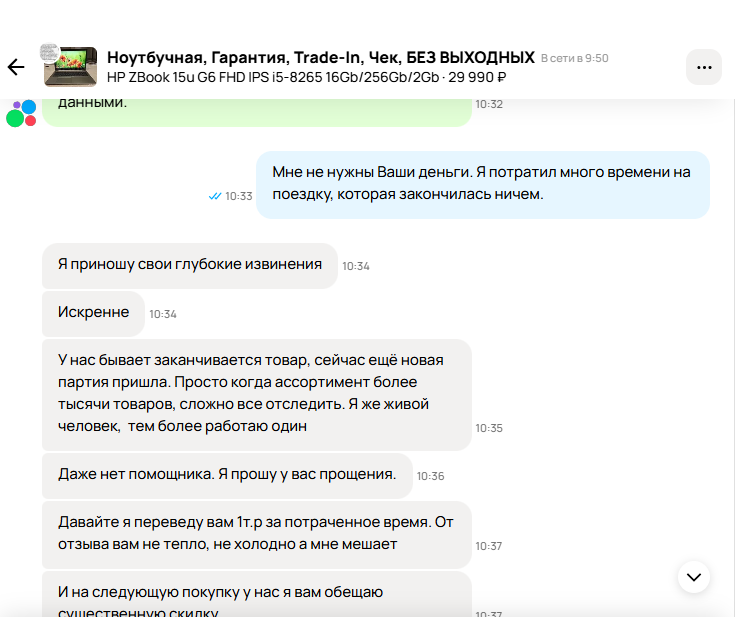Click the double-check read receipt at 10:33
The height and width of the screenshot is (617, 735).
[x=214, y=196]
